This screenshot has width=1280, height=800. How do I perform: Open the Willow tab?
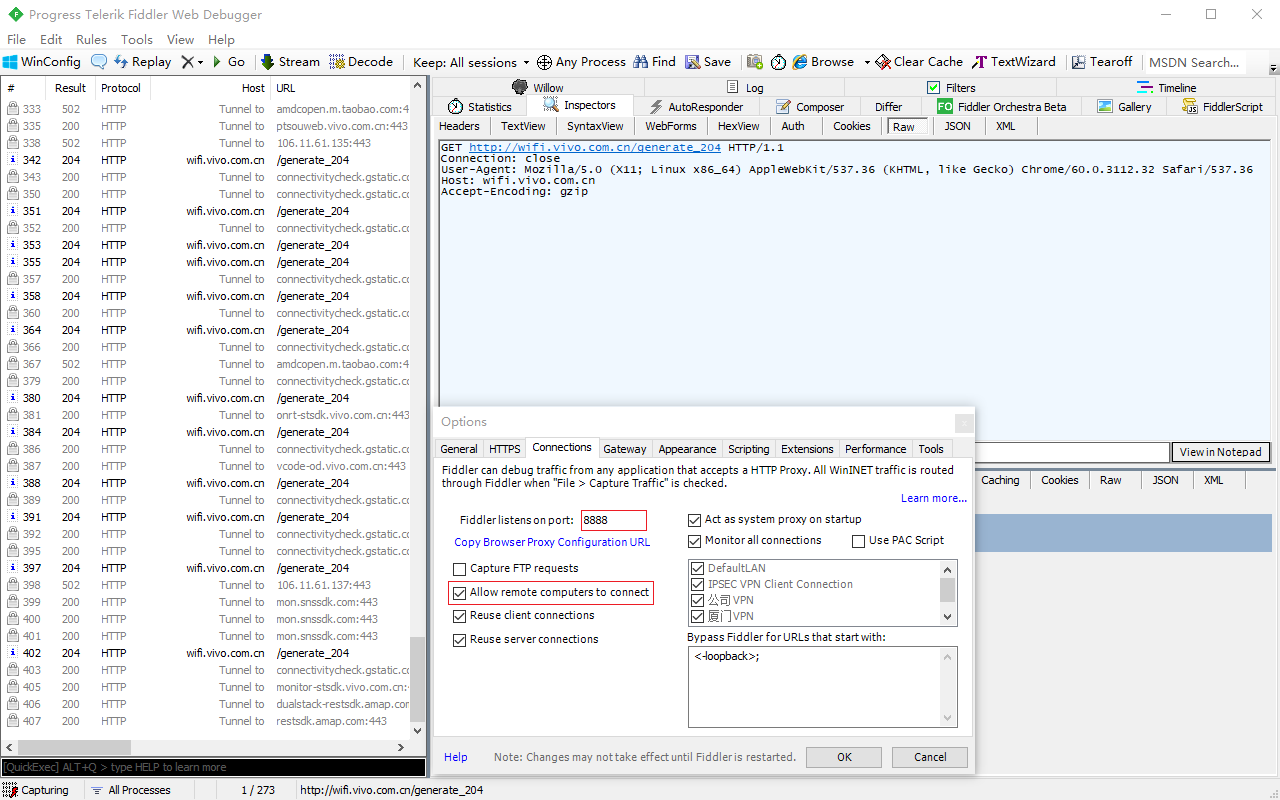537,88
